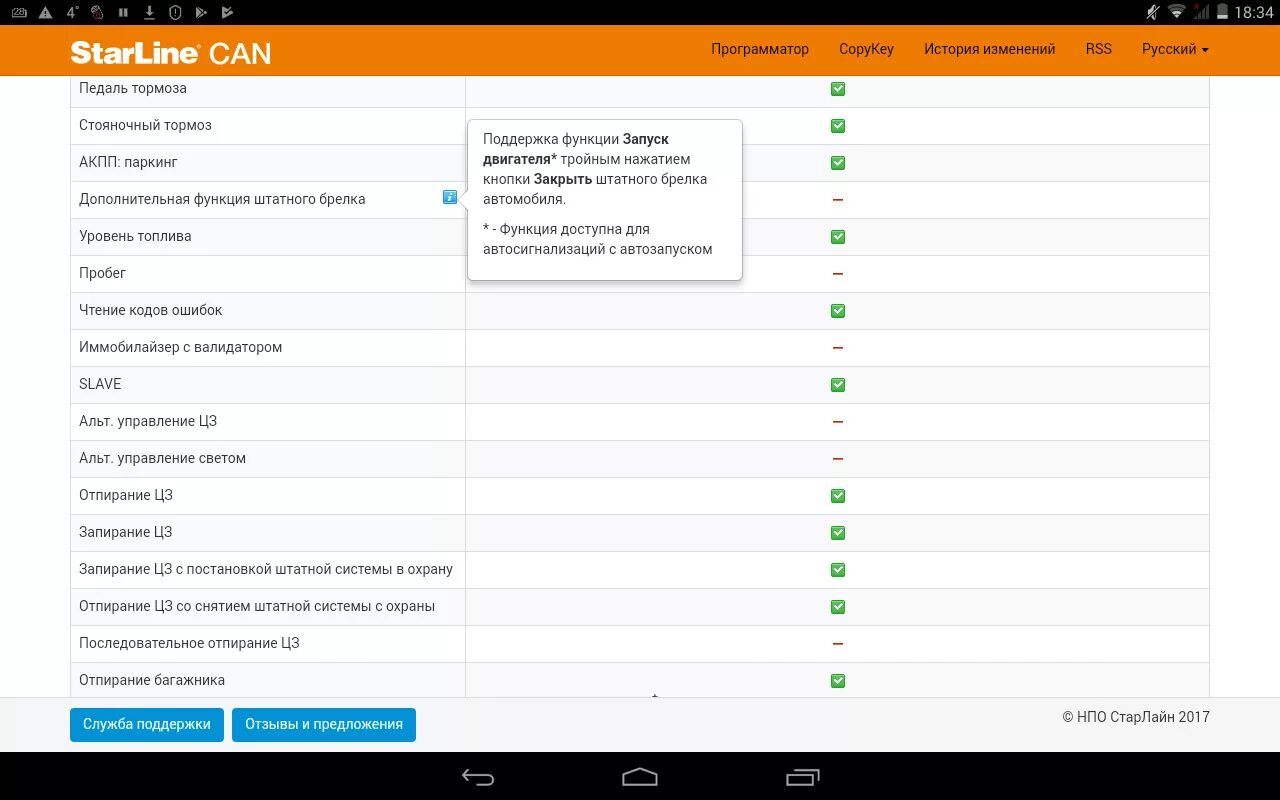Click green check icon in Стояночный тормоз row
The height and width of the screenshot is (800, 1280).
pyautogui.click(x=838, y=126)
